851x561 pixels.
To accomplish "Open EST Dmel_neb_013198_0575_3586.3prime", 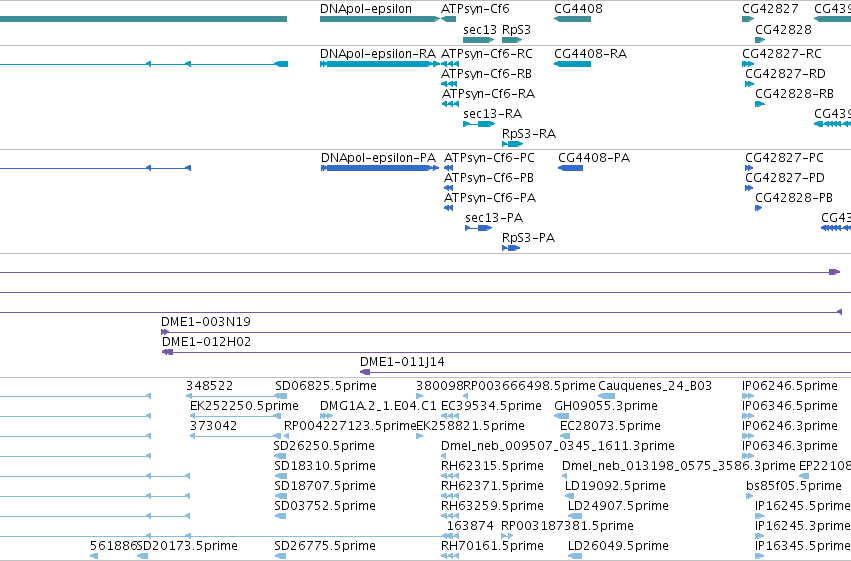I will click(x=678, y=466).
